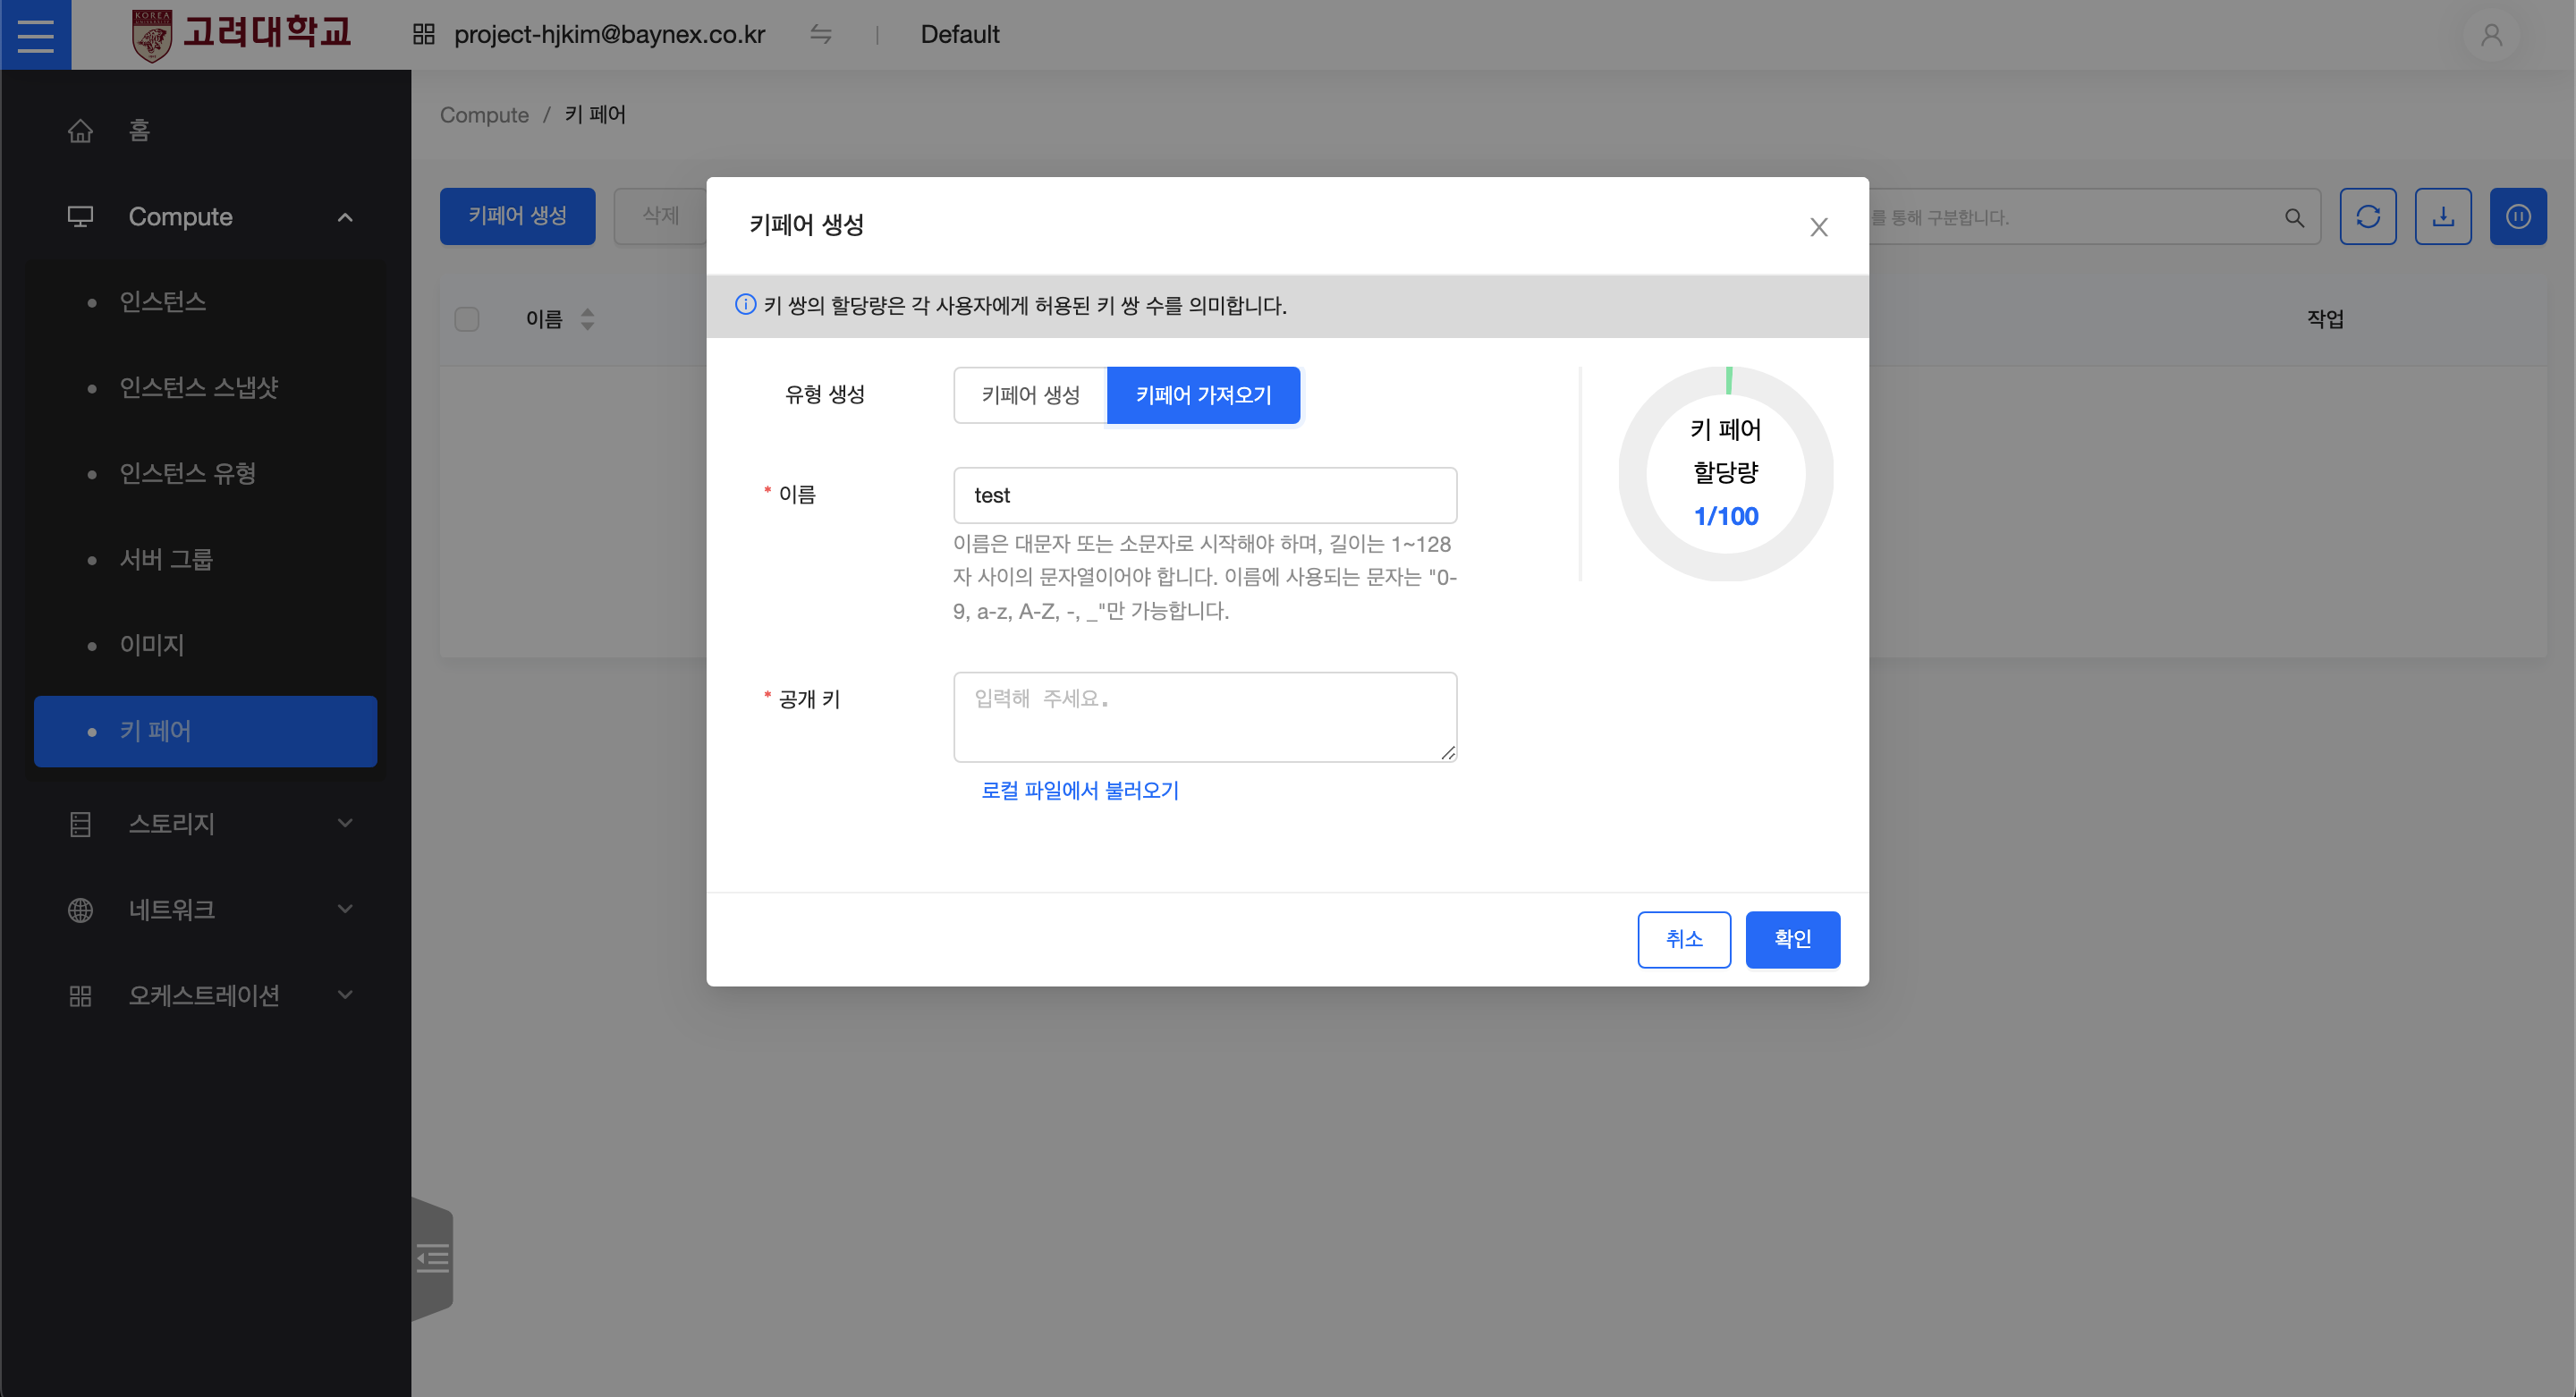2576x1397 pixels.
Task: Click the 공개 키 public key textarea
Action: pos(1204,717)
